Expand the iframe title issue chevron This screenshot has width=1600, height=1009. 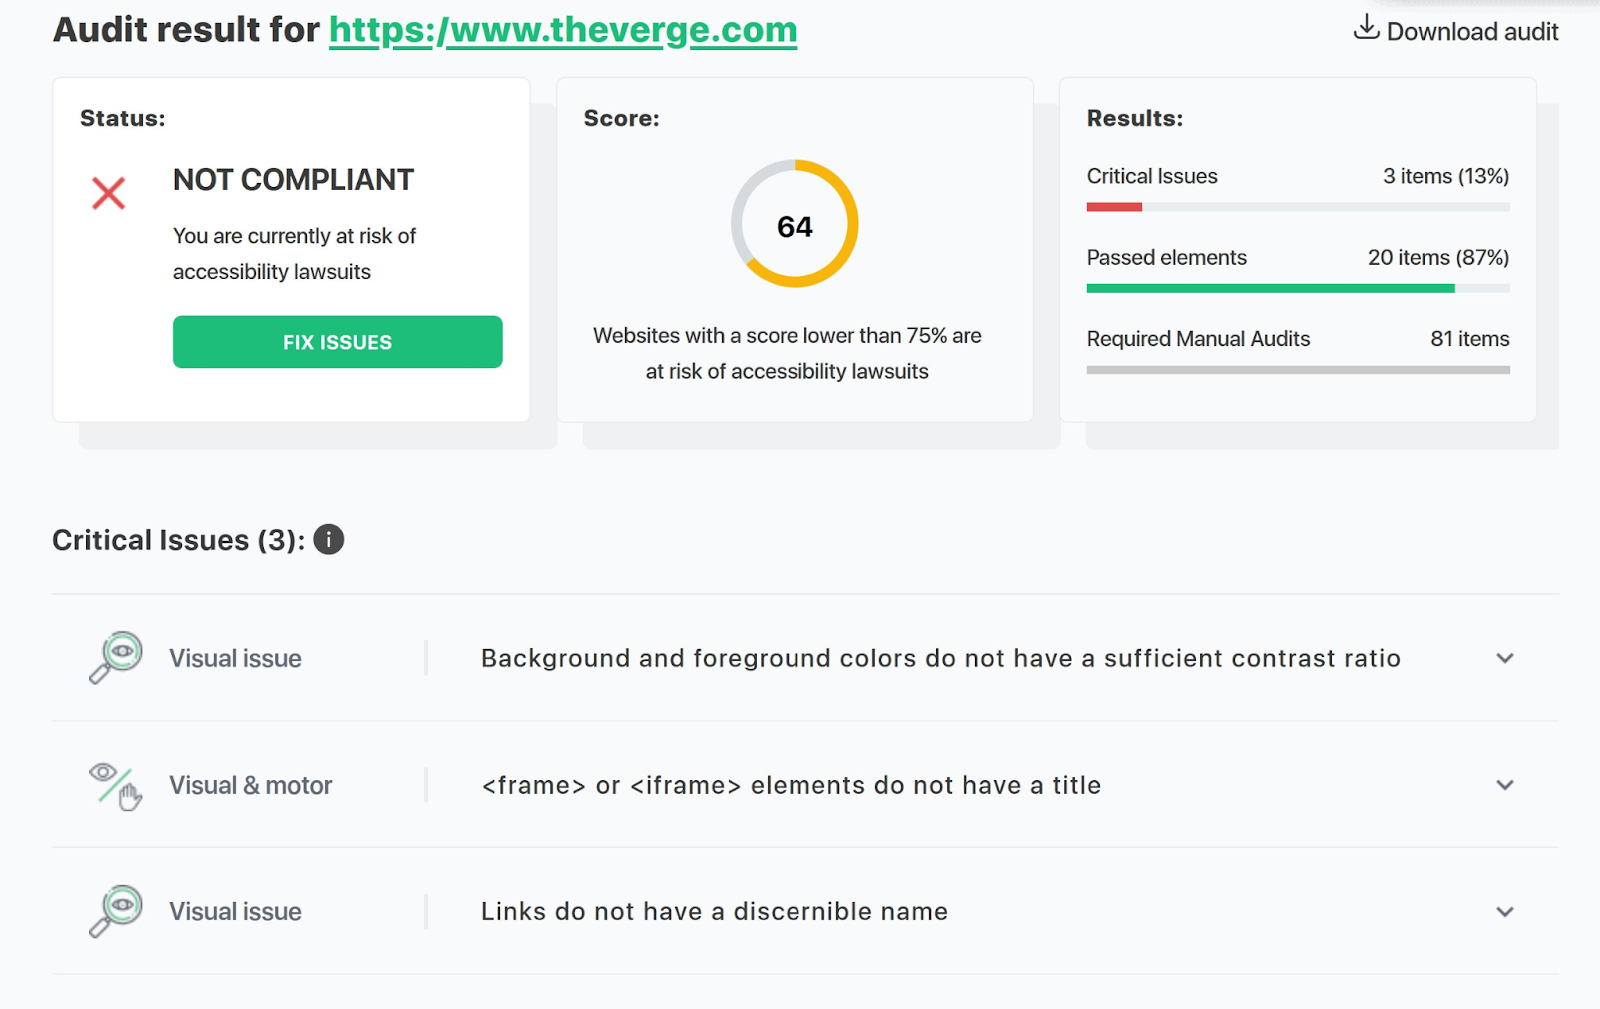pyautogui.click(x=1505, y=785)
